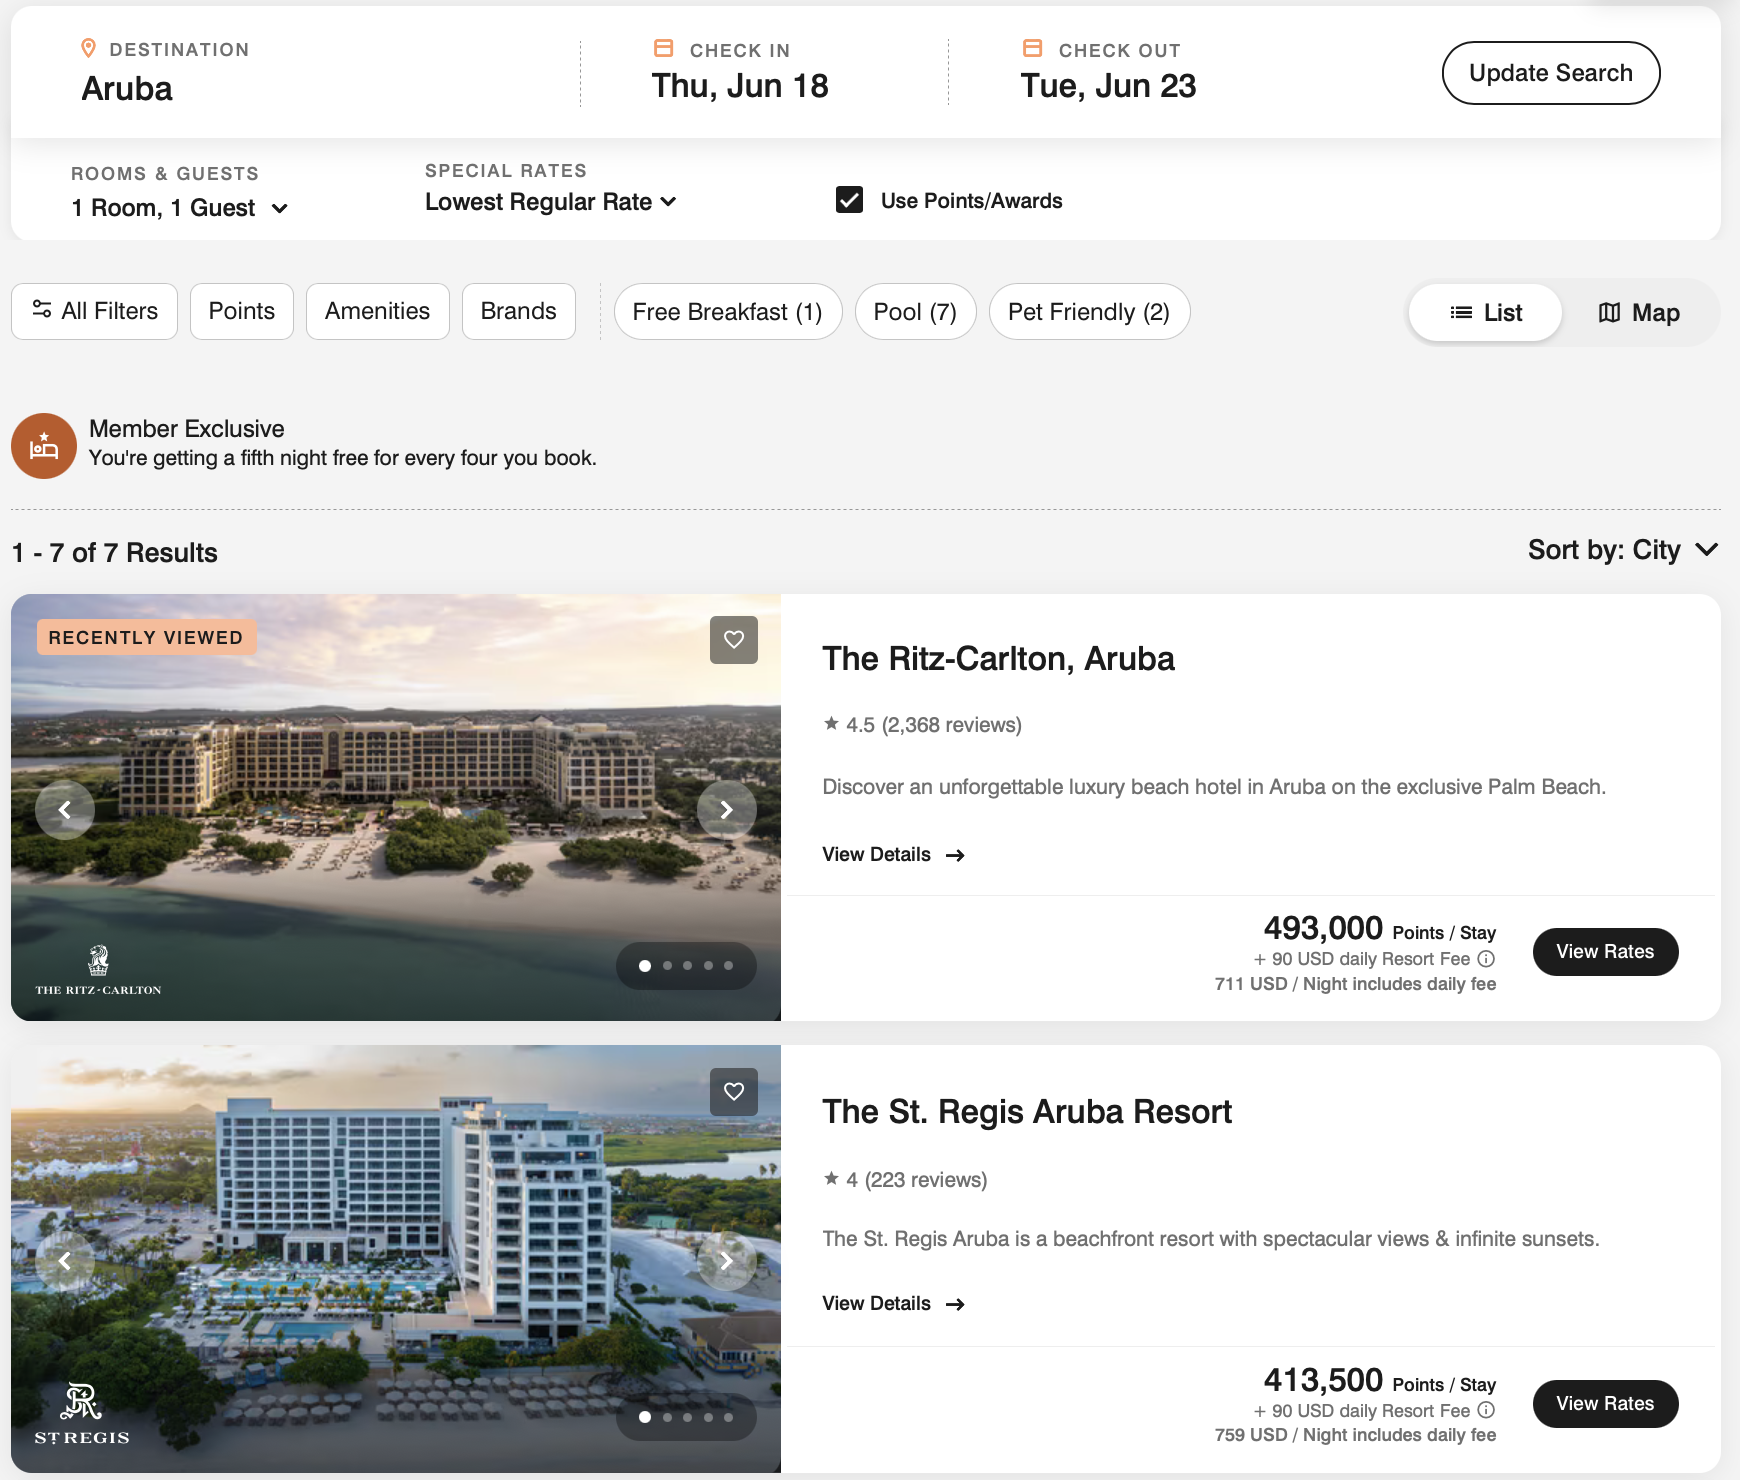Click 759 USD / Night includes daily fee
Screen dimensions: 1740x1480
coord(1355,1435)
